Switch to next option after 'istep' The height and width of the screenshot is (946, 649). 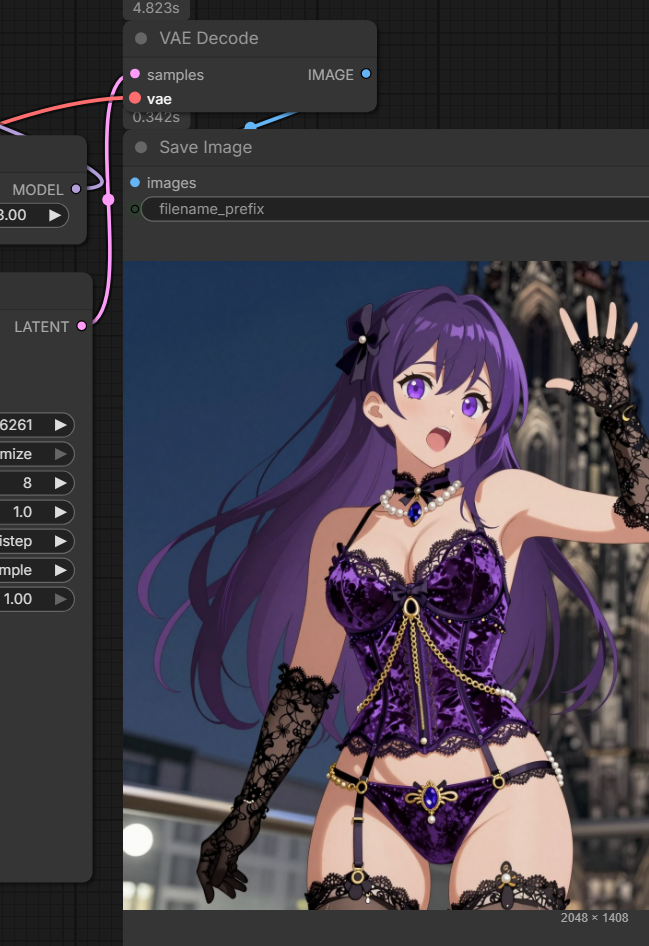(x=62, y=541)
